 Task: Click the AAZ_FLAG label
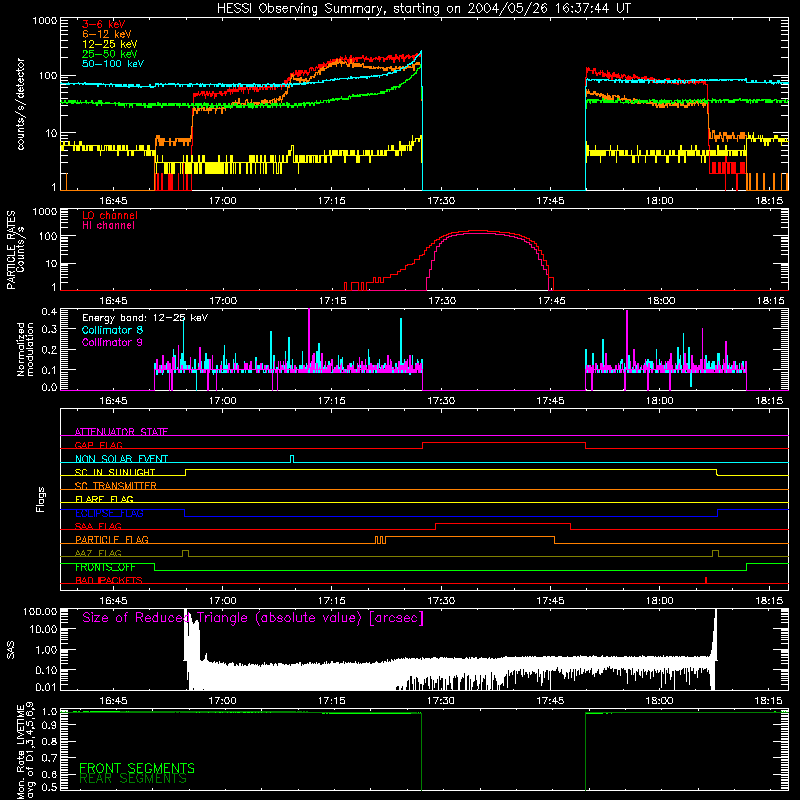(98, 553)
